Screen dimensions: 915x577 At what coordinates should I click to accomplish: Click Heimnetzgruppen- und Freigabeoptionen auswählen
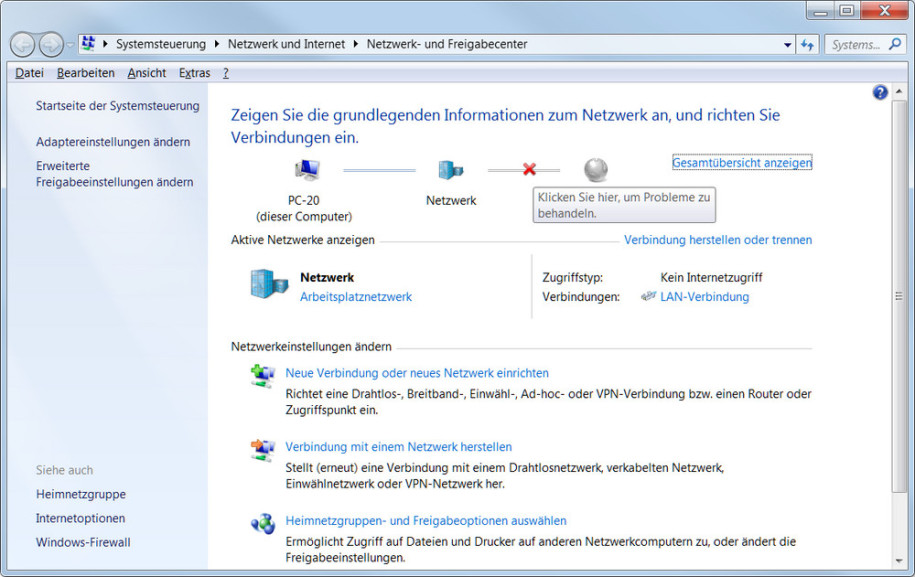[x=426, y=520]
